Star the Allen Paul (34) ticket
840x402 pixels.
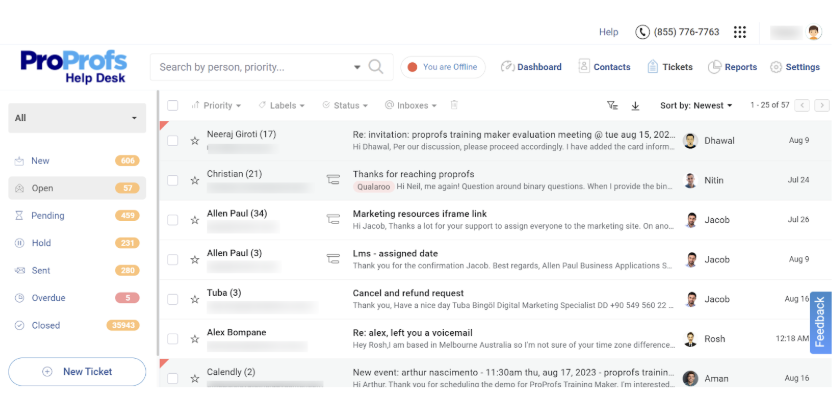(194, 220)
